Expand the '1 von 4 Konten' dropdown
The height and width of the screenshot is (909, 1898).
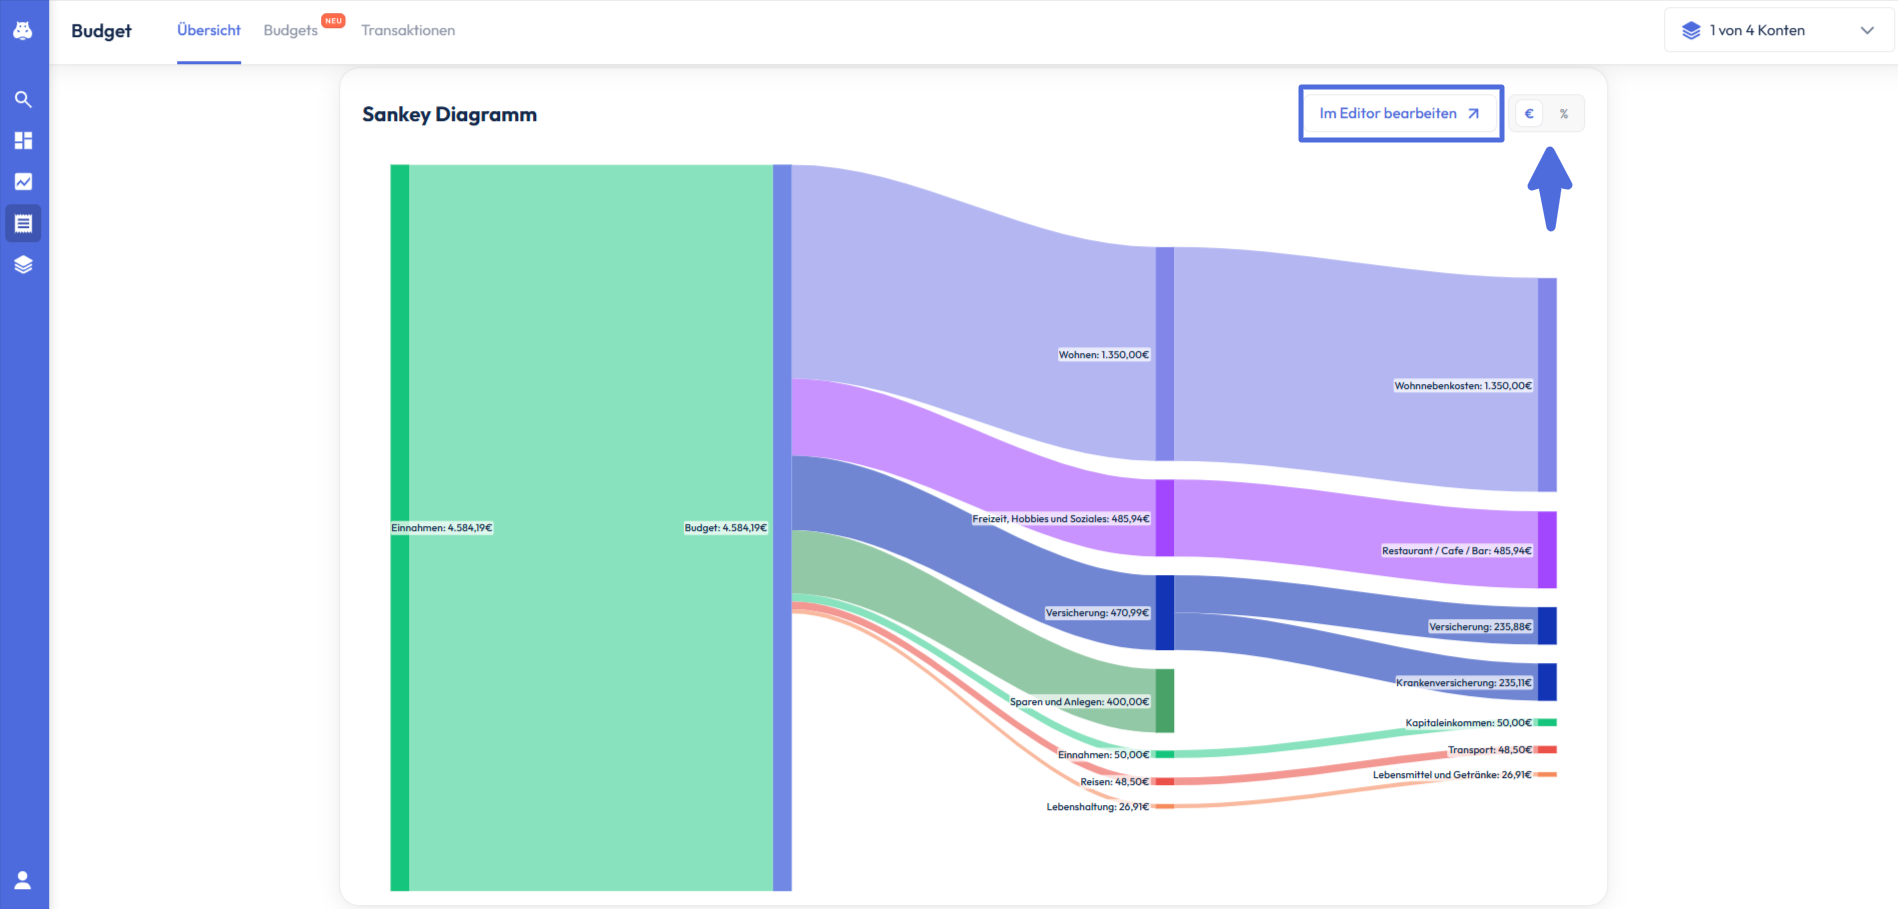pos(1757,31)
